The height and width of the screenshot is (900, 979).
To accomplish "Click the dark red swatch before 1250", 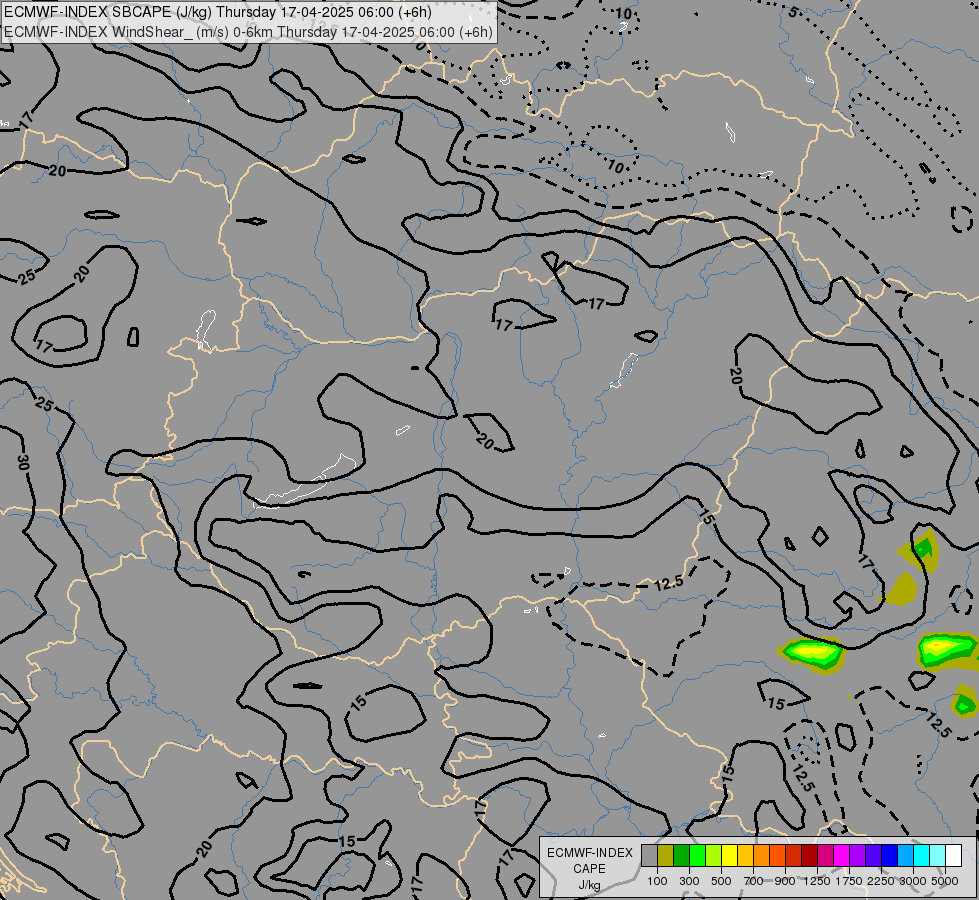I will [809, 856].
